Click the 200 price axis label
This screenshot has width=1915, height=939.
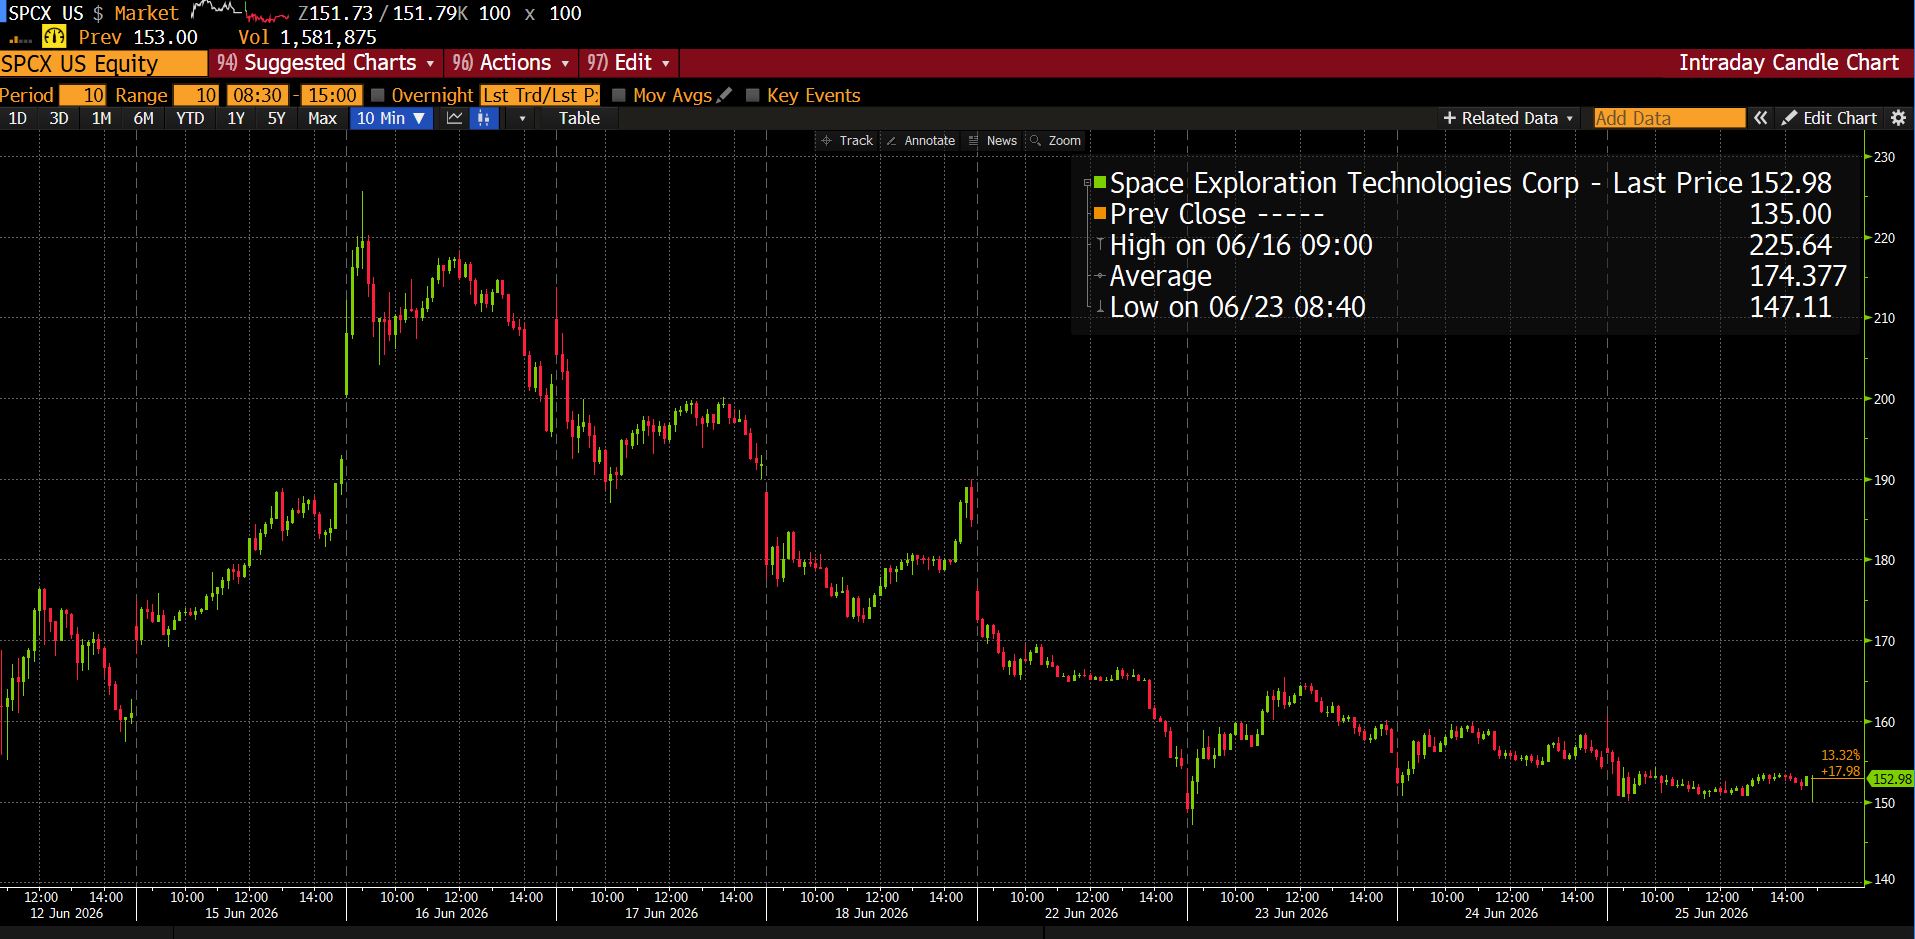click(x=1884, y=399)
